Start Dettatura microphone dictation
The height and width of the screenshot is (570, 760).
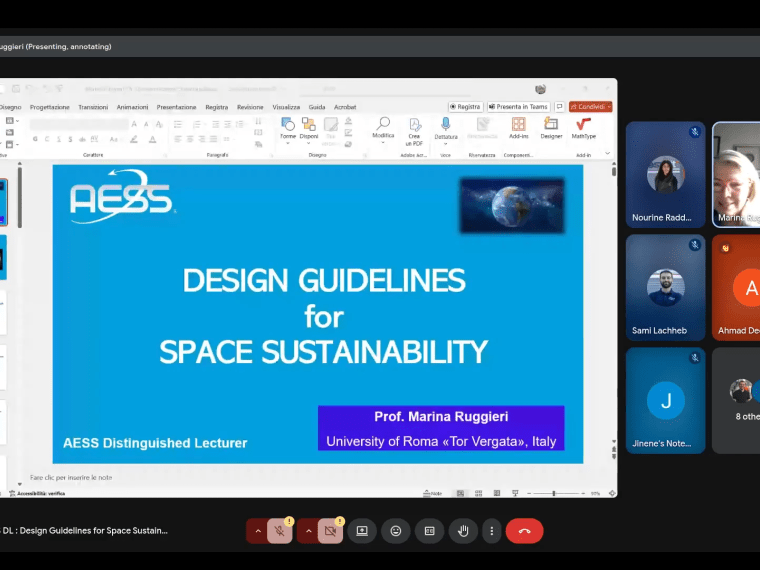pos(446,130)
